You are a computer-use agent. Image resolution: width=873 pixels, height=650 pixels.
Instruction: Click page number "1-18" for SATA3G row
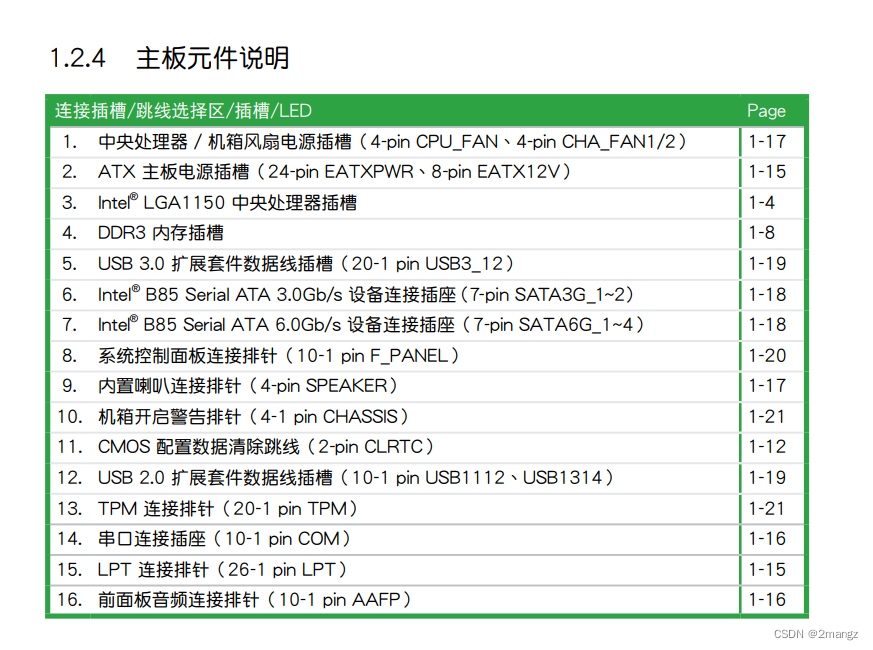coord(767,294)
